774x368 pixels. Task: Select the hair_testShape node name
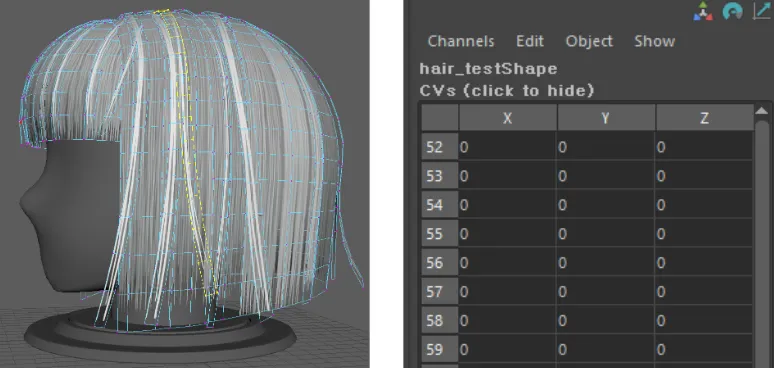click(x=488, y=69)
